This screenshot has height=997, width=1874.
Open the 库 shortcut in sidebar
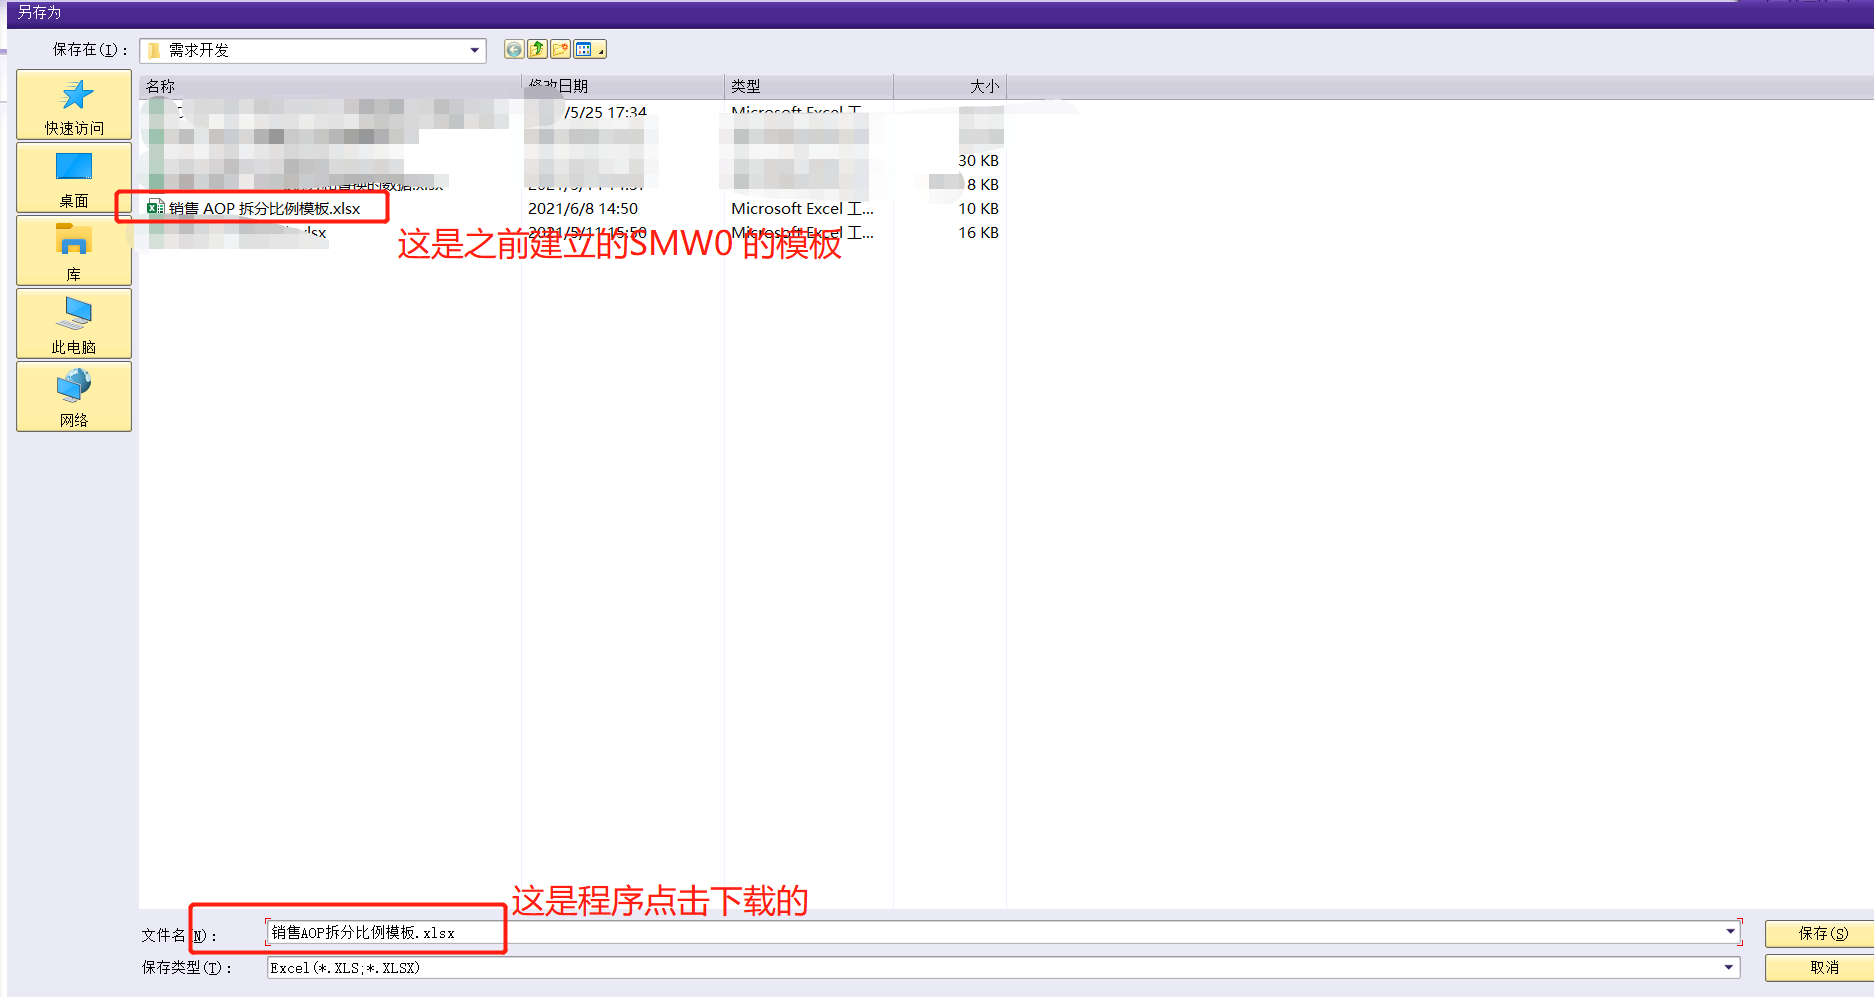(74, 250)
